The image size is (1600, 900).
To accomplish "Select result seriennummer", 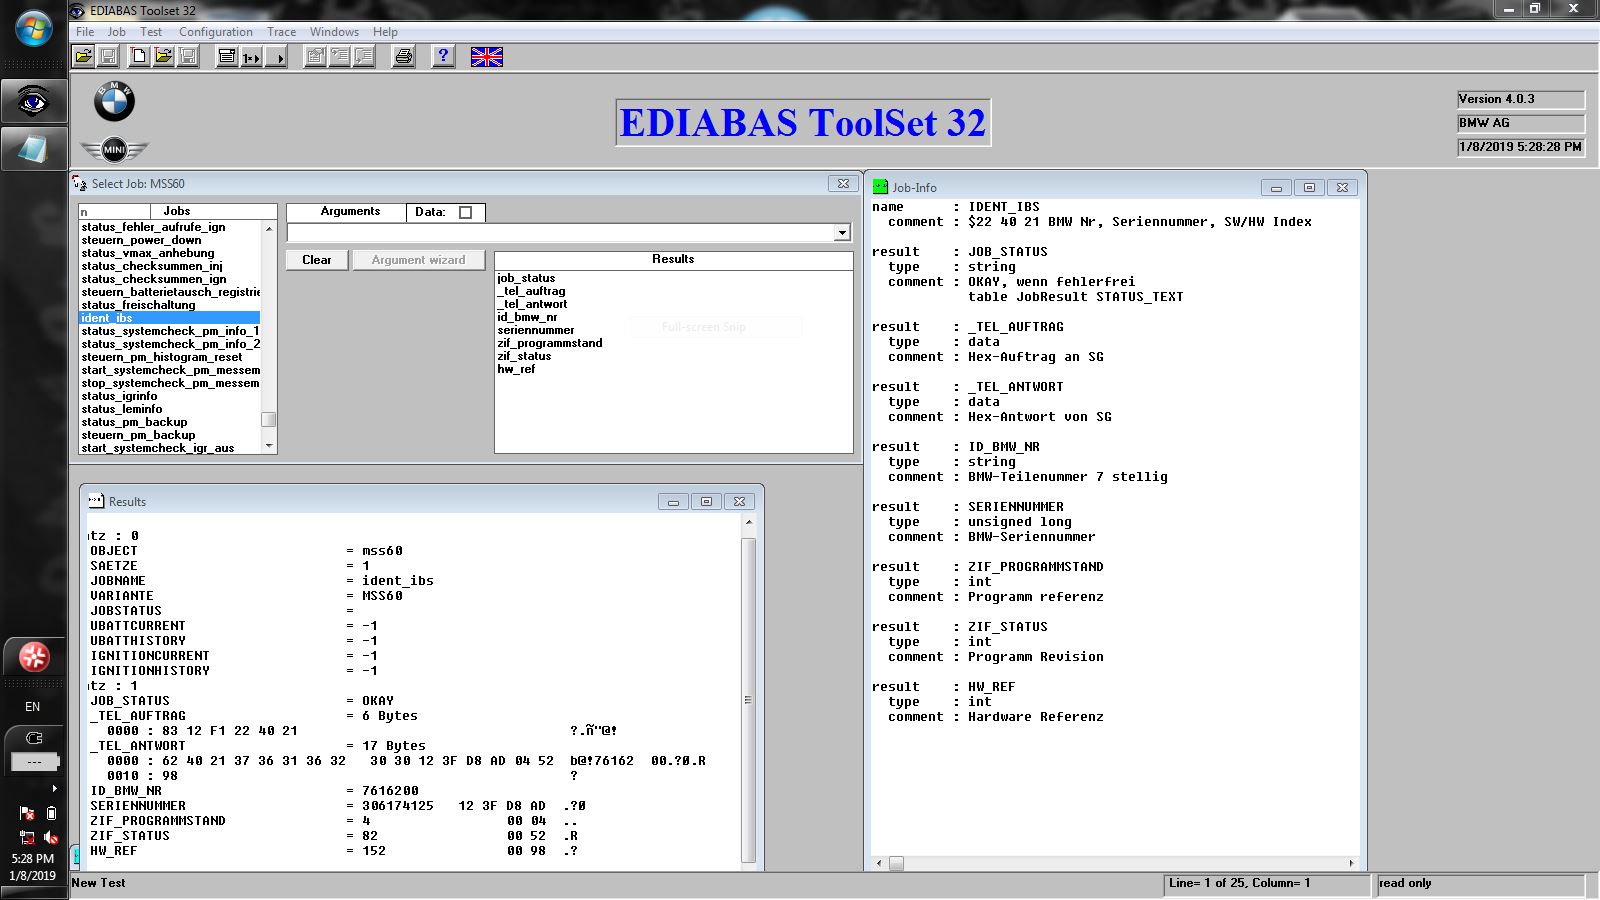I will click(x=536, y=330).
